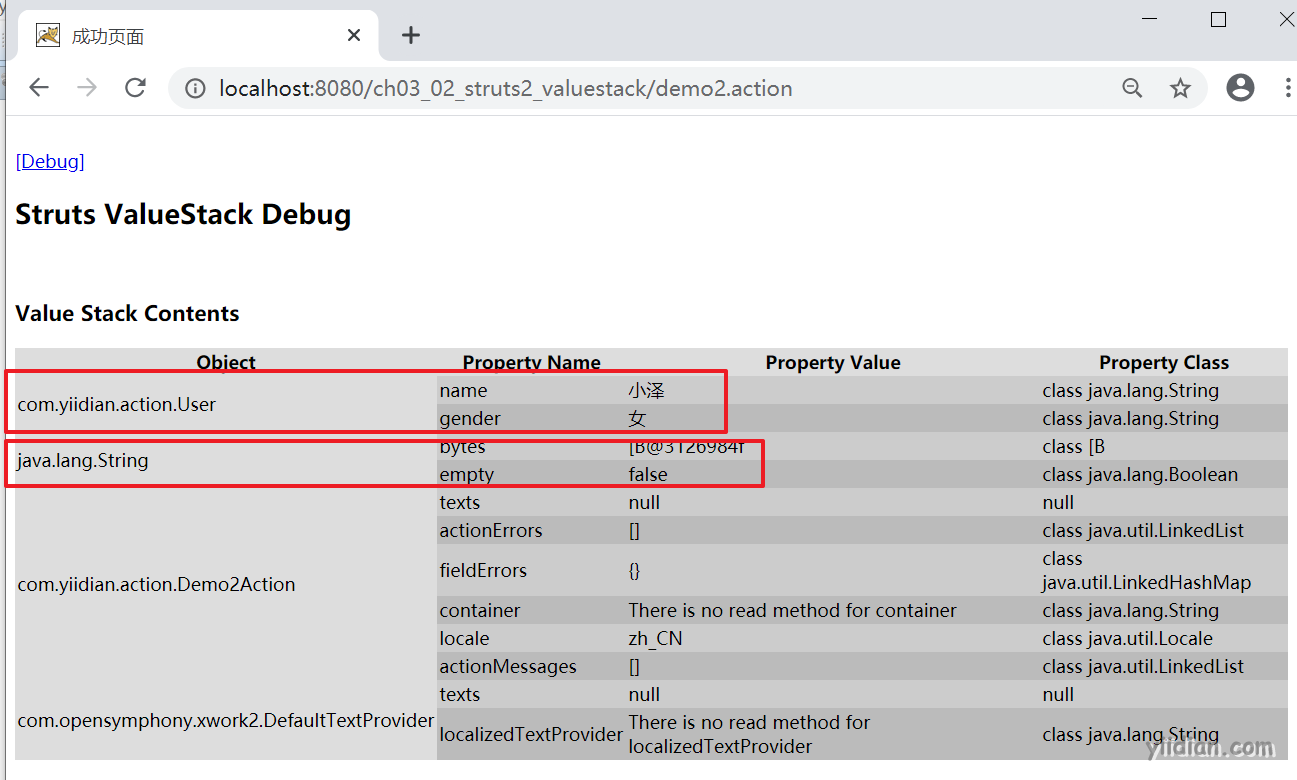
Task: Open Chrome's three-dot menu
Action: click(1287, 88)
